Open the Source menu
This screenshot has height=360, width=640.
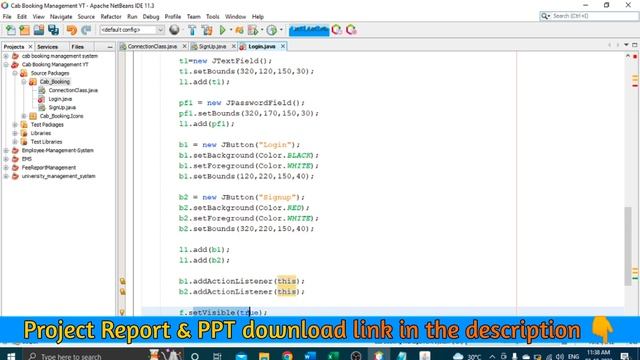(x=86, y=17)
